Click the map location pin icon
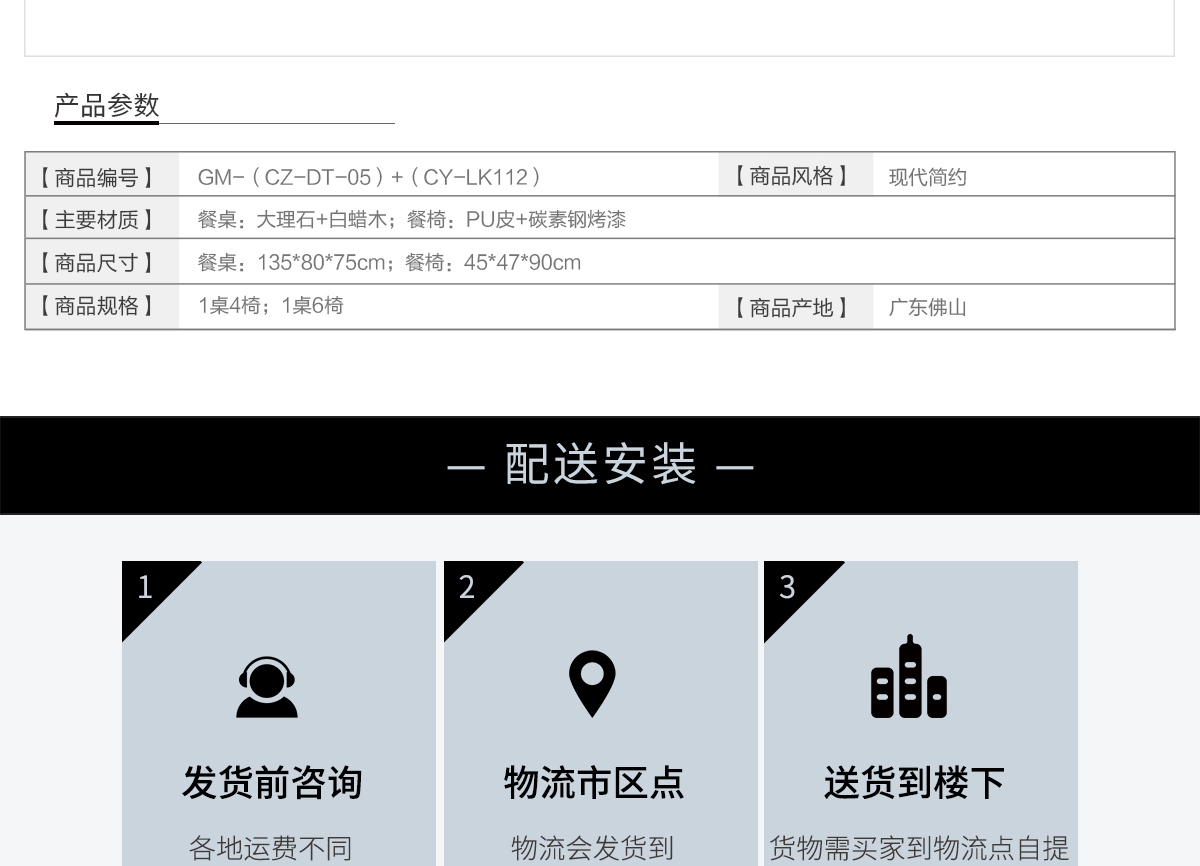 (592, 684)
